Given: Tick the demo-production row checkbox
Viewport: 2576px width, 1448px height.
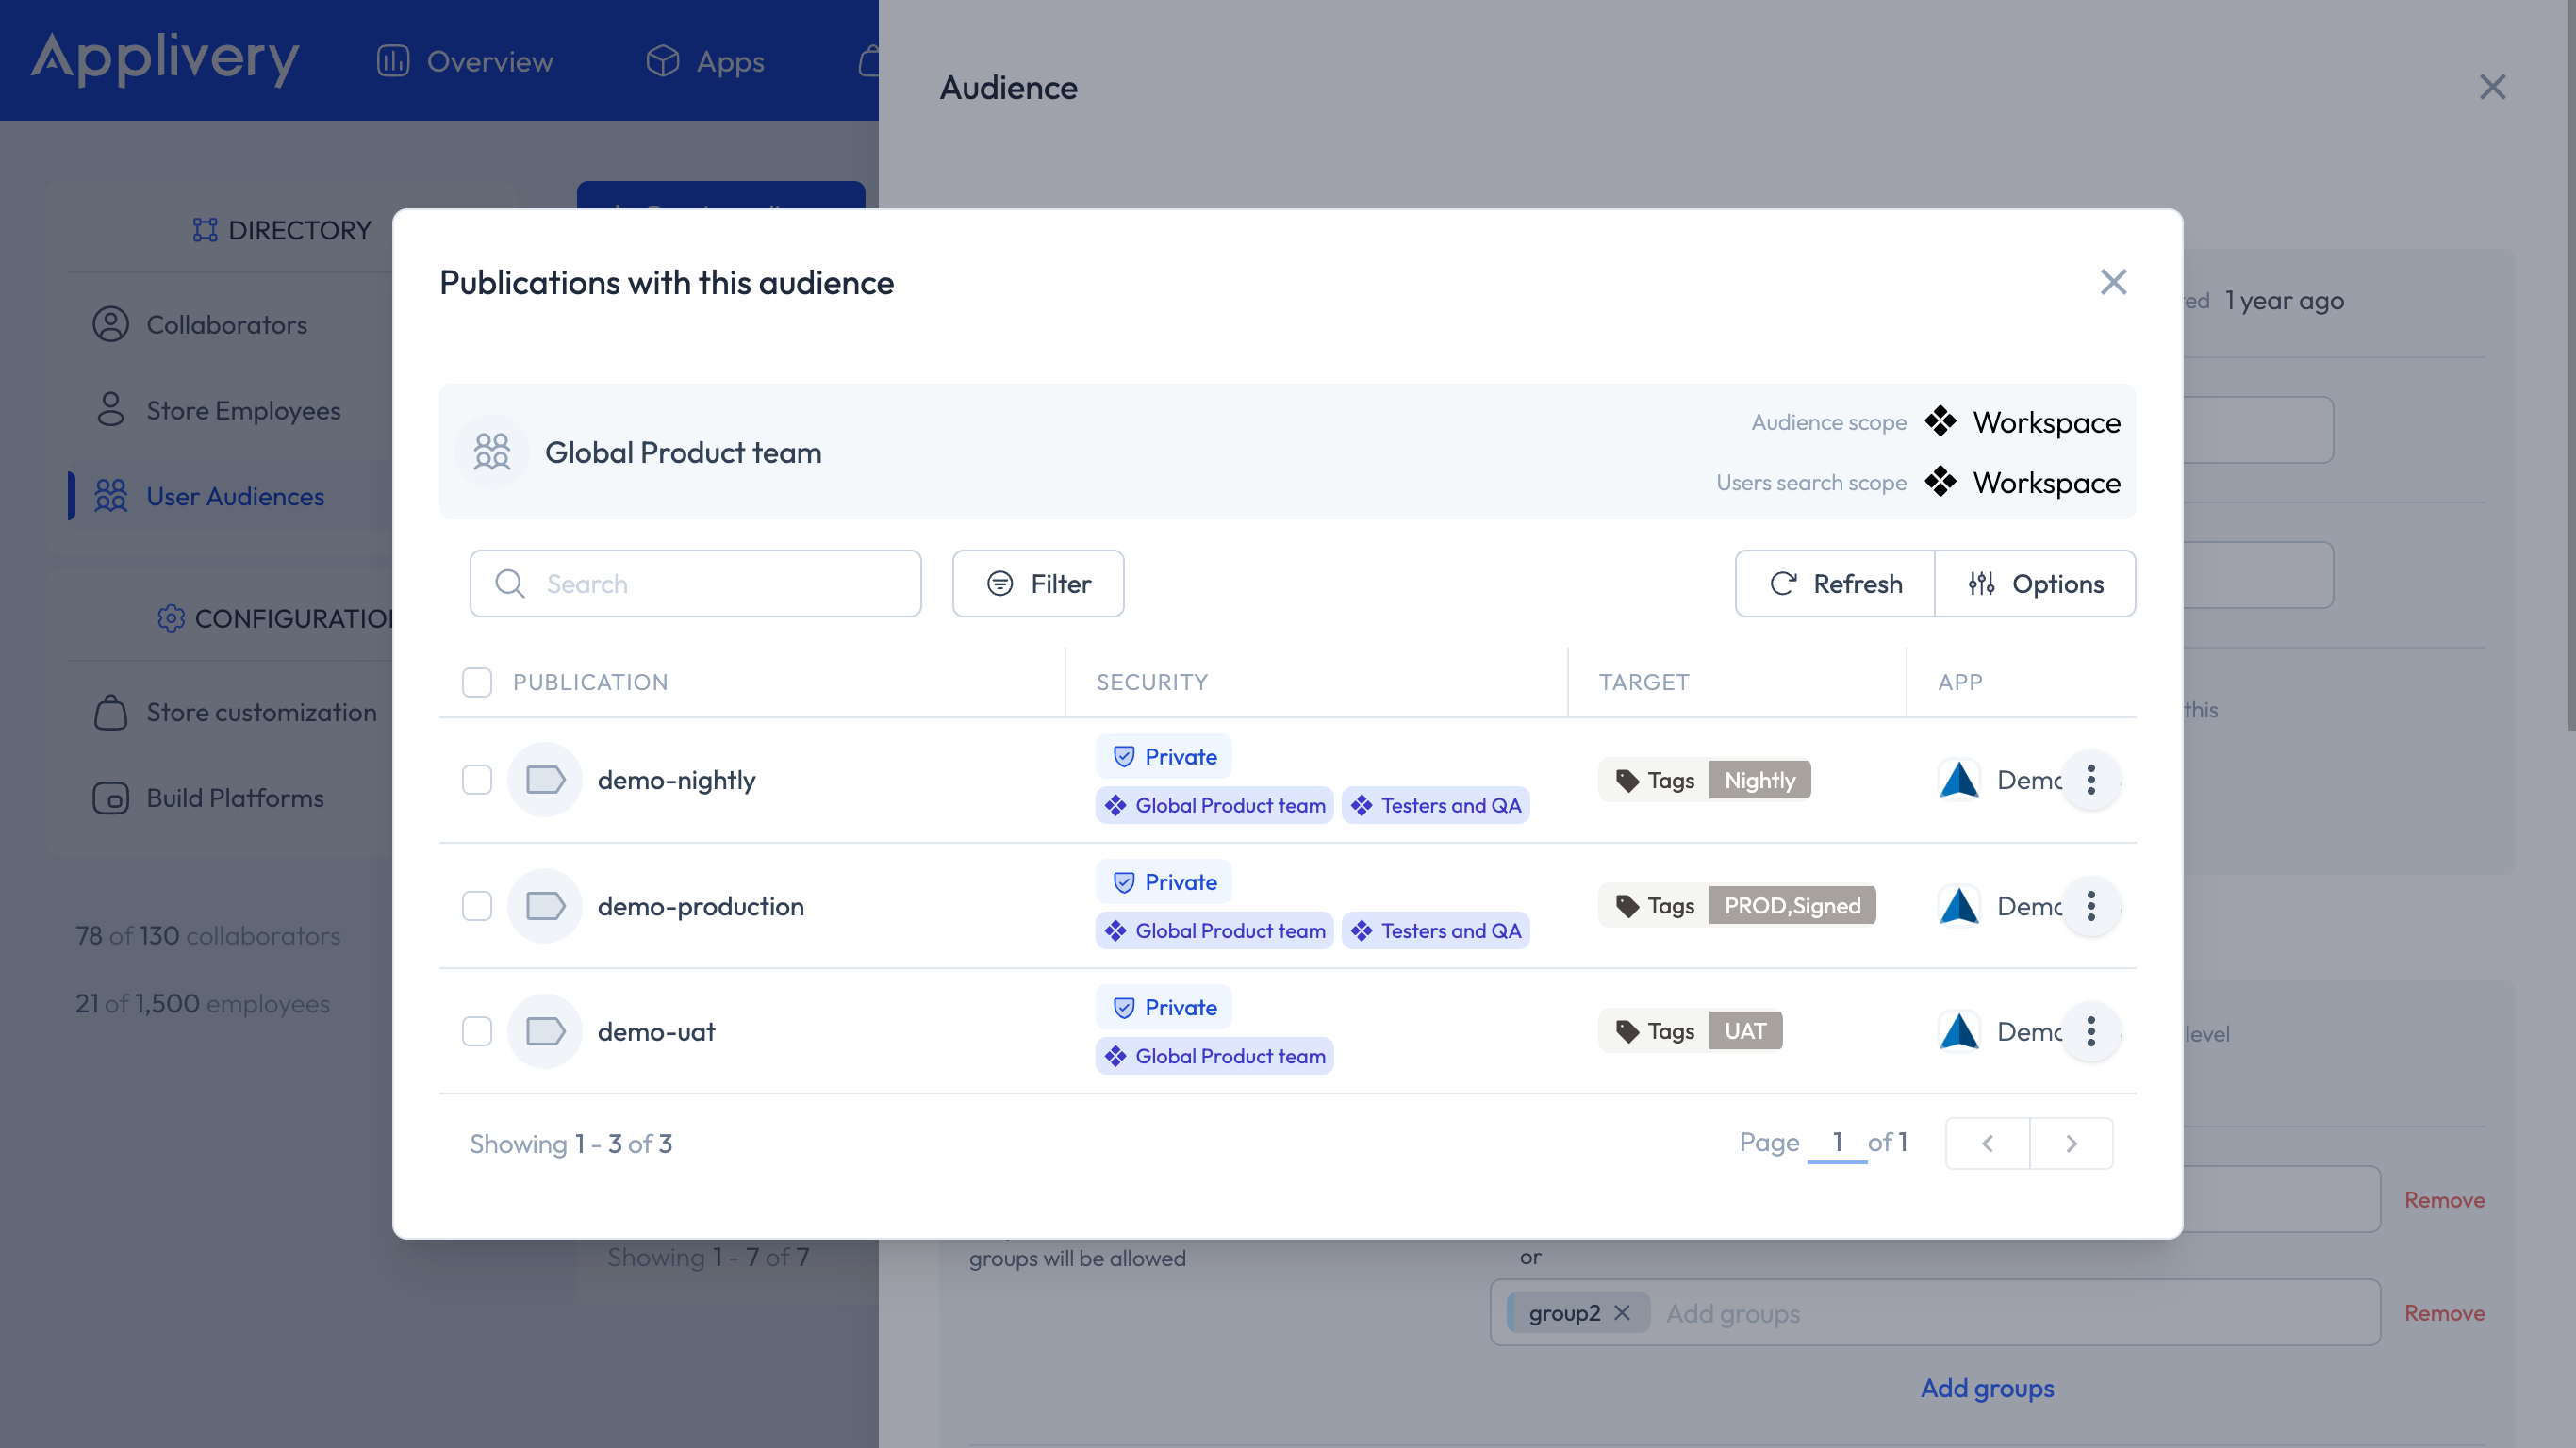Looking at the screenshot, I should pos(477,906).
